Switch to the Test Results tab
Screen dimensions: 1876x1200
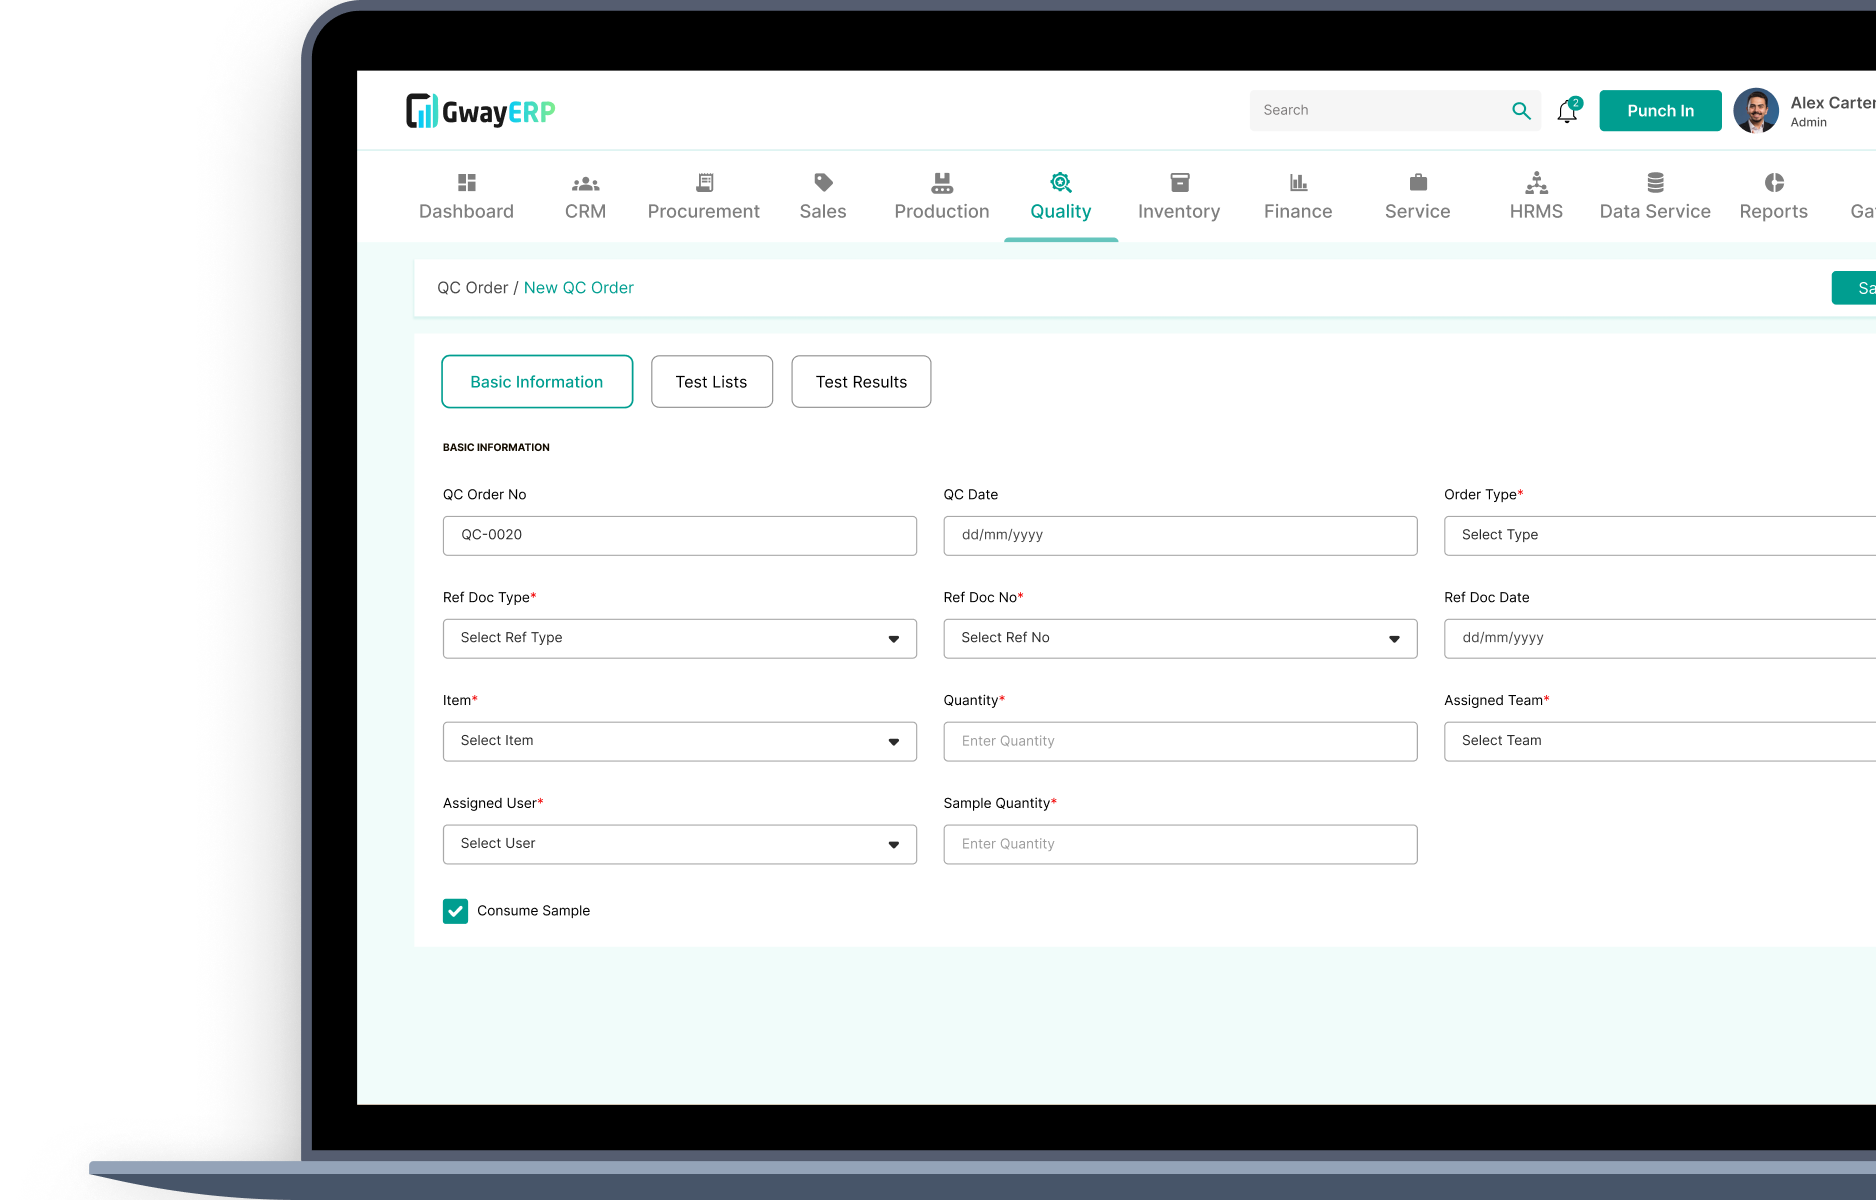coord(861,382)
